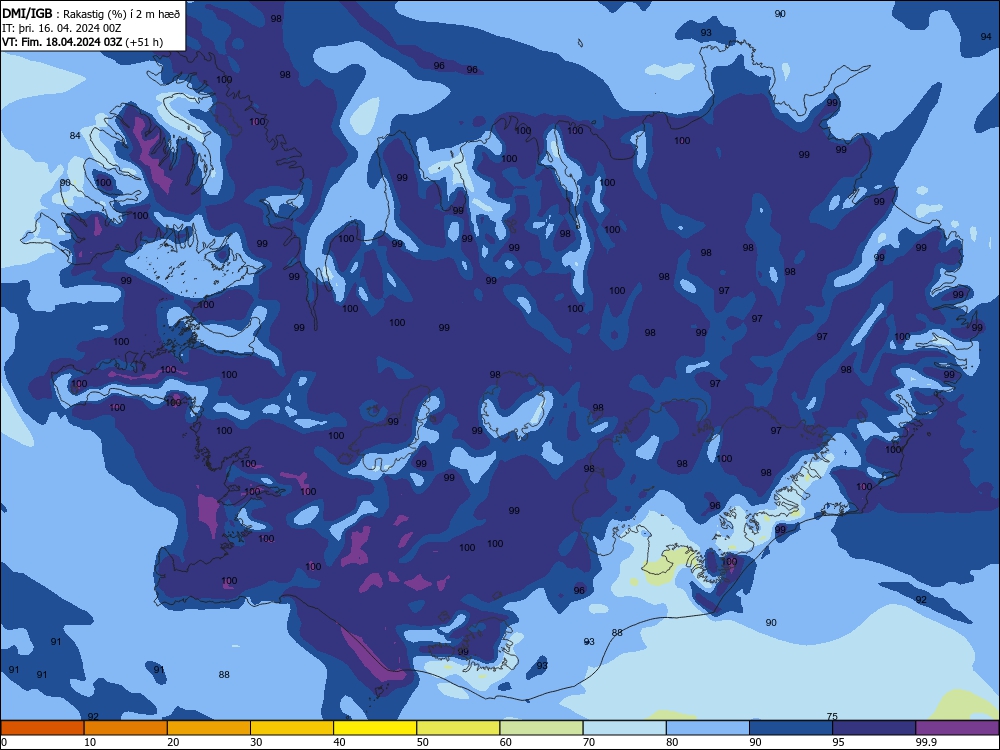Click the legend tick label '30'

pyautogui.click(x=256, y=742)
